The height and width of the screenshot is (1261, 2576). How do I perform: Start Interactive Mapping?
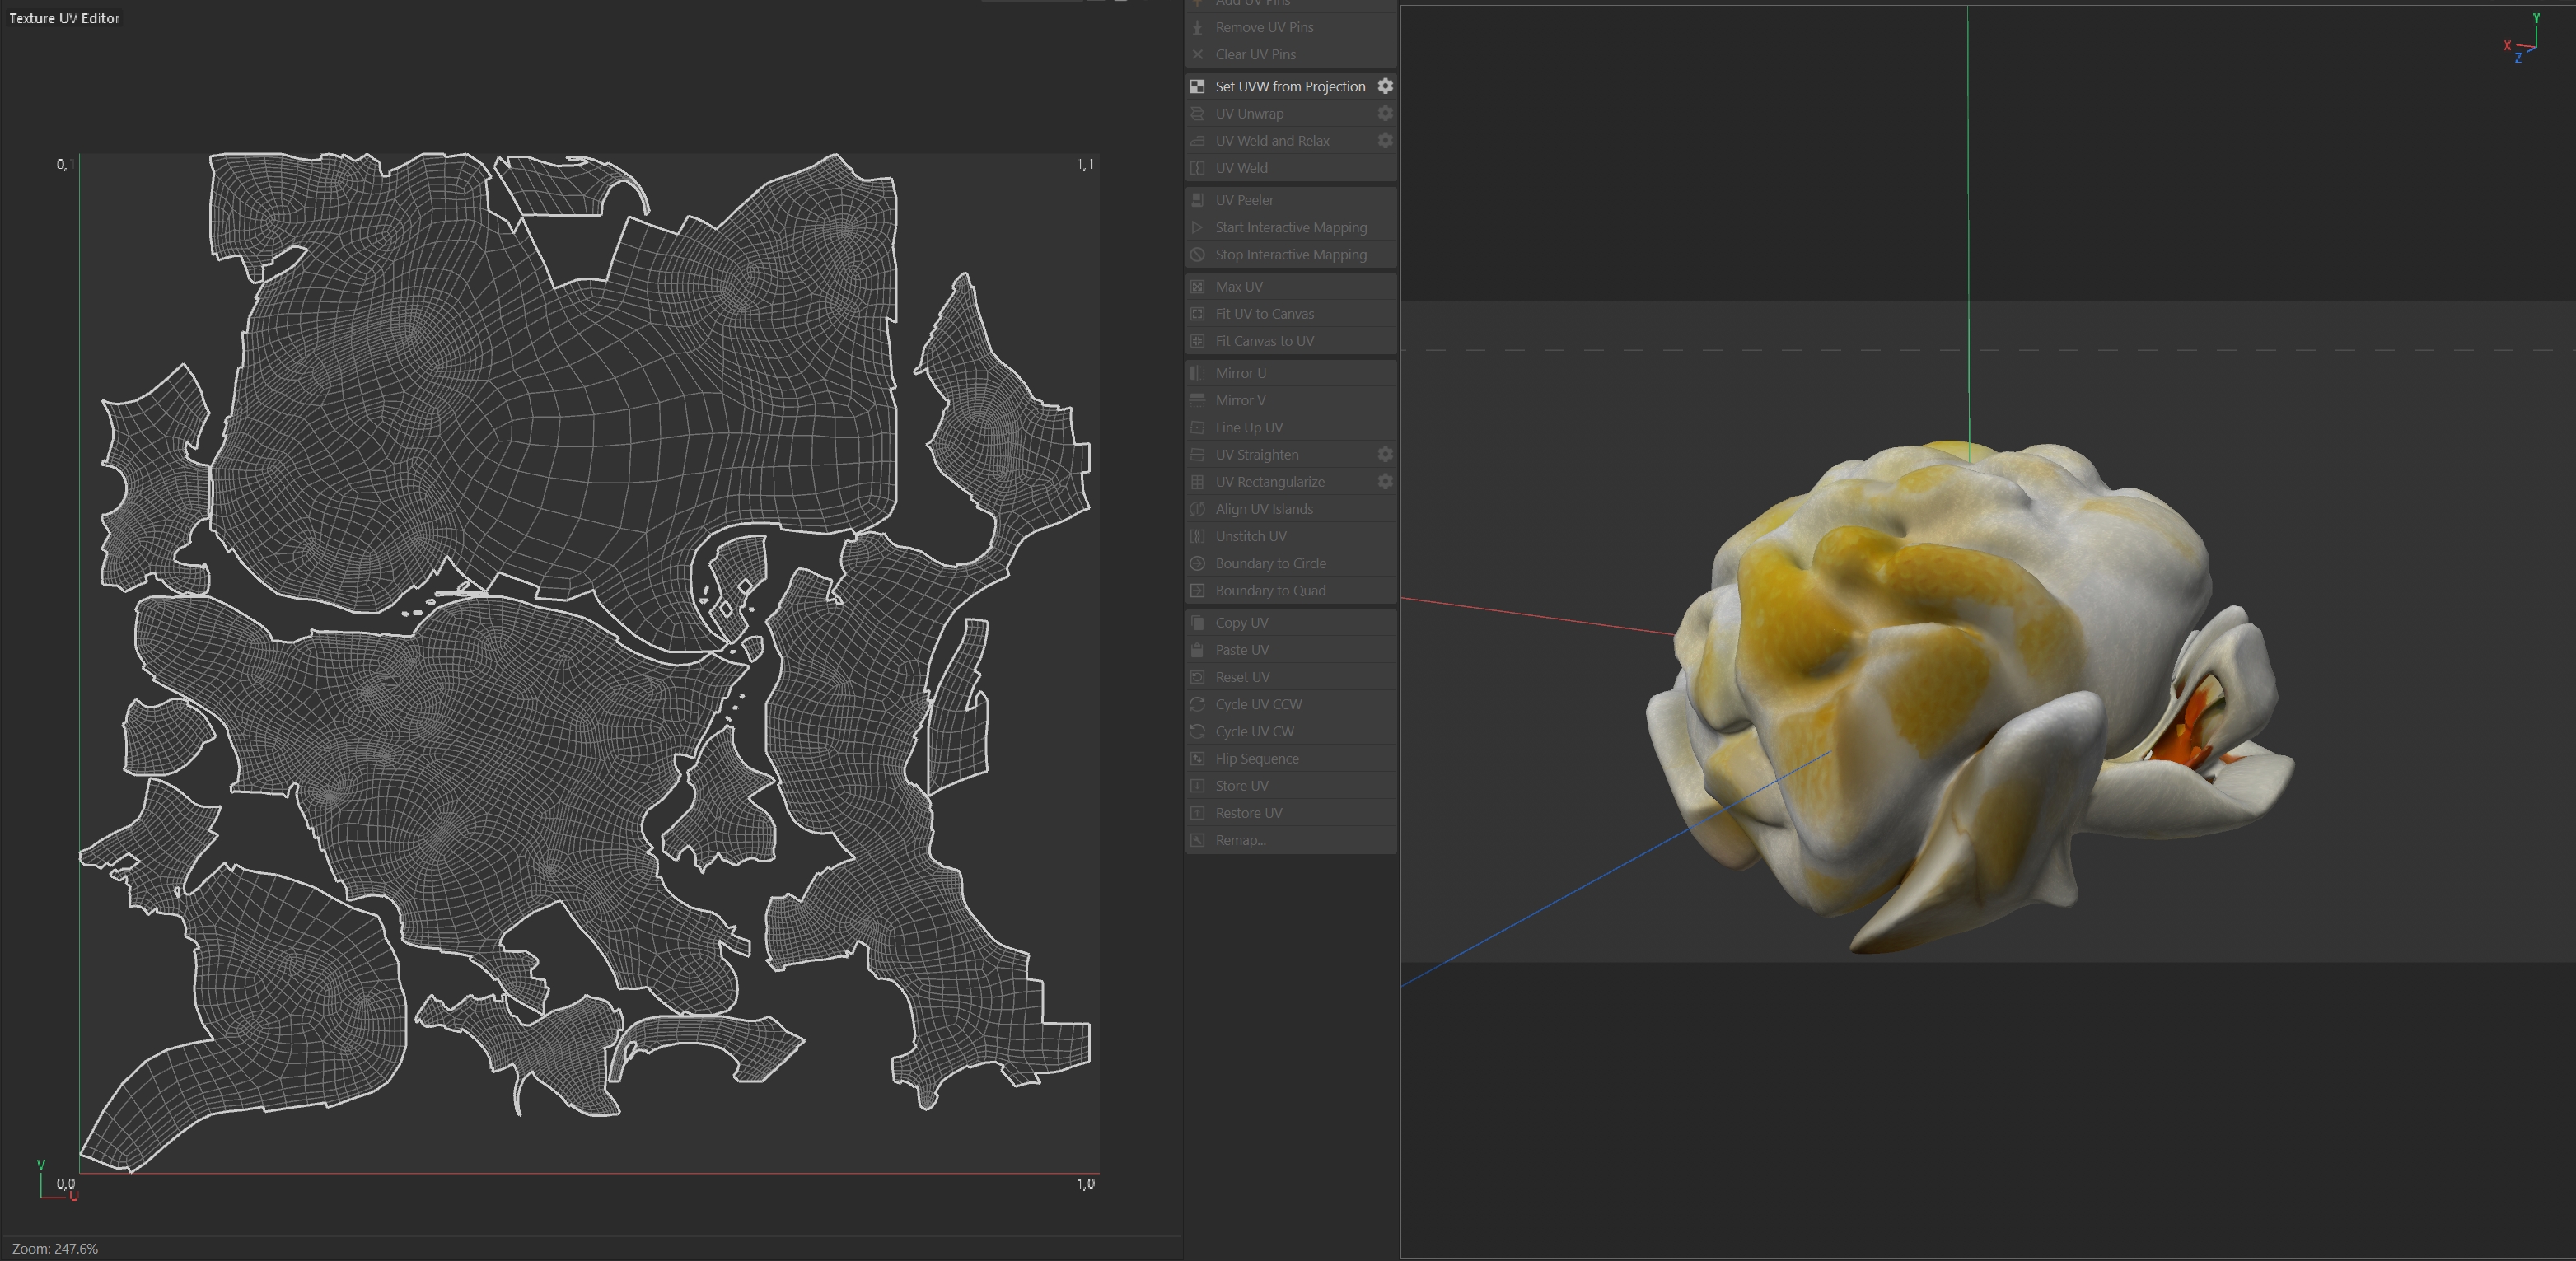1290,227
